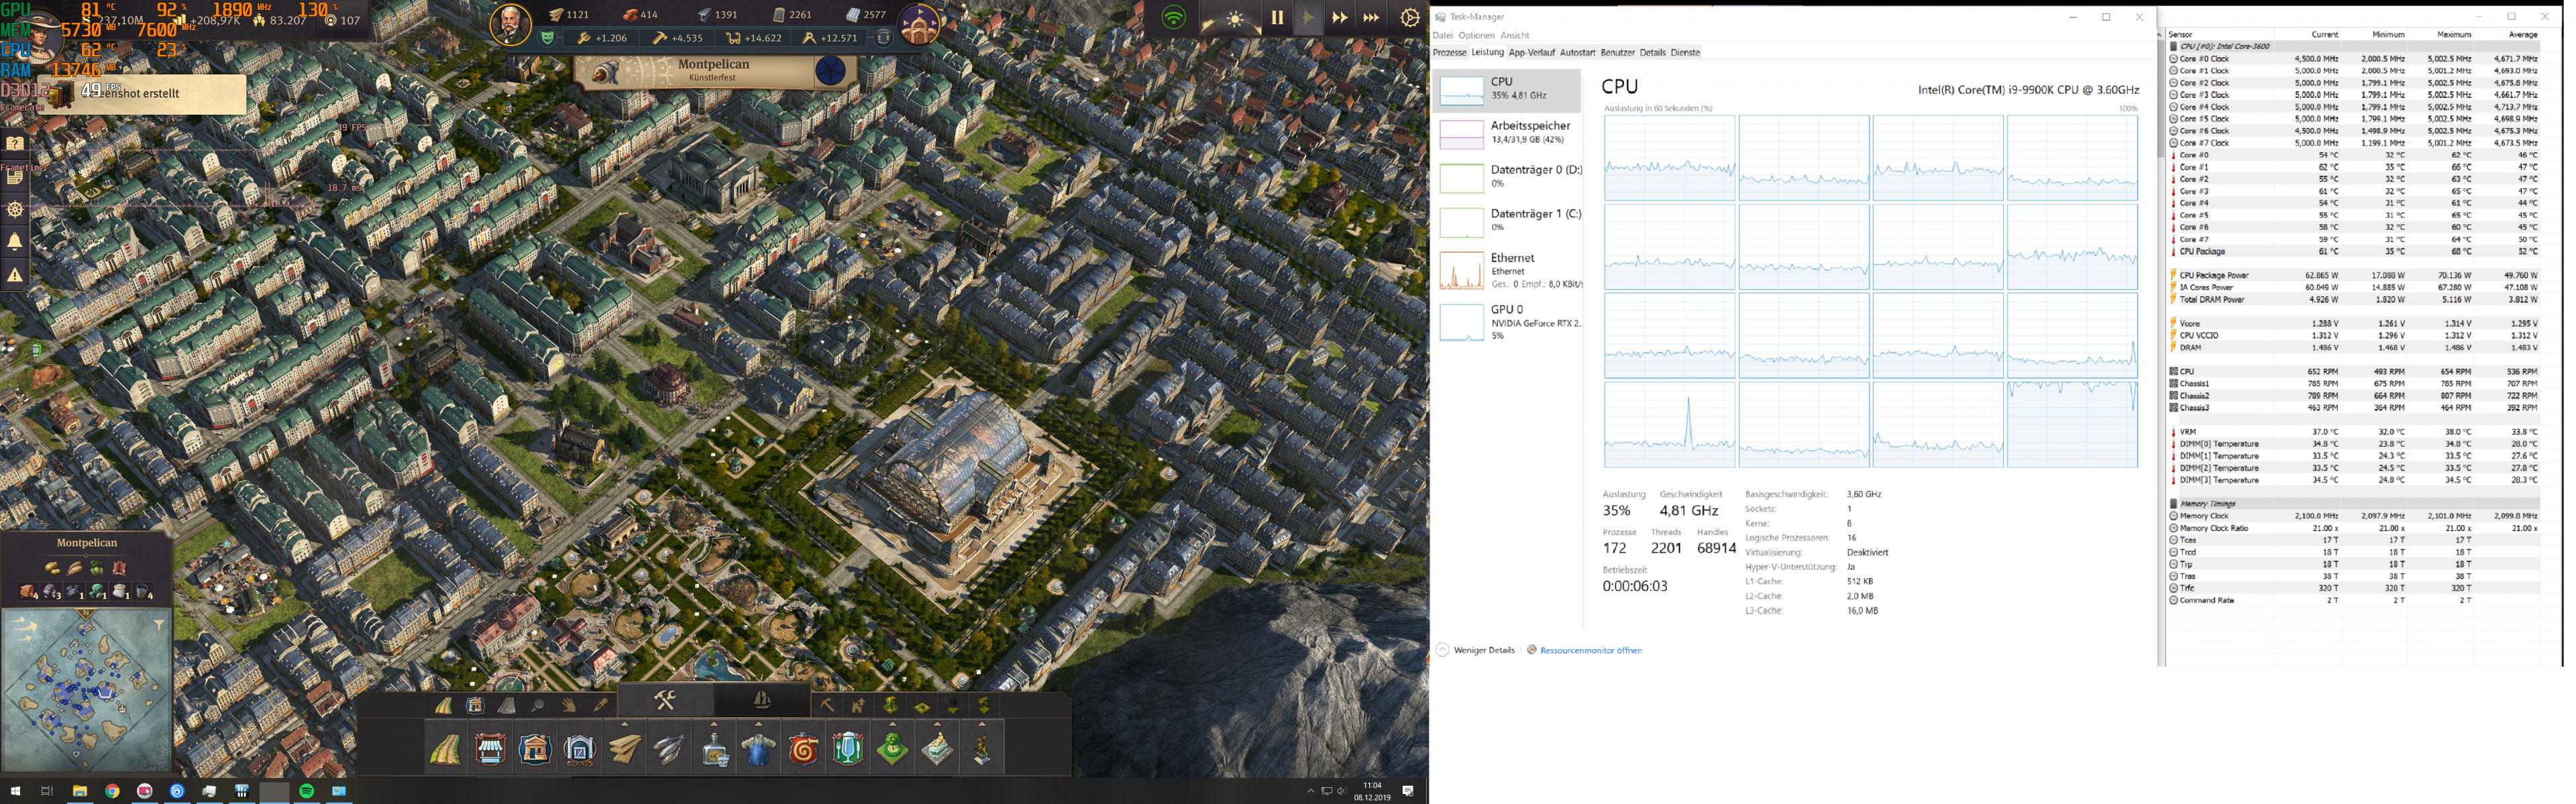The image size is (2576, 804).
Task: Click the minimap filter funnel icon
Action: [x=159, y=625]
